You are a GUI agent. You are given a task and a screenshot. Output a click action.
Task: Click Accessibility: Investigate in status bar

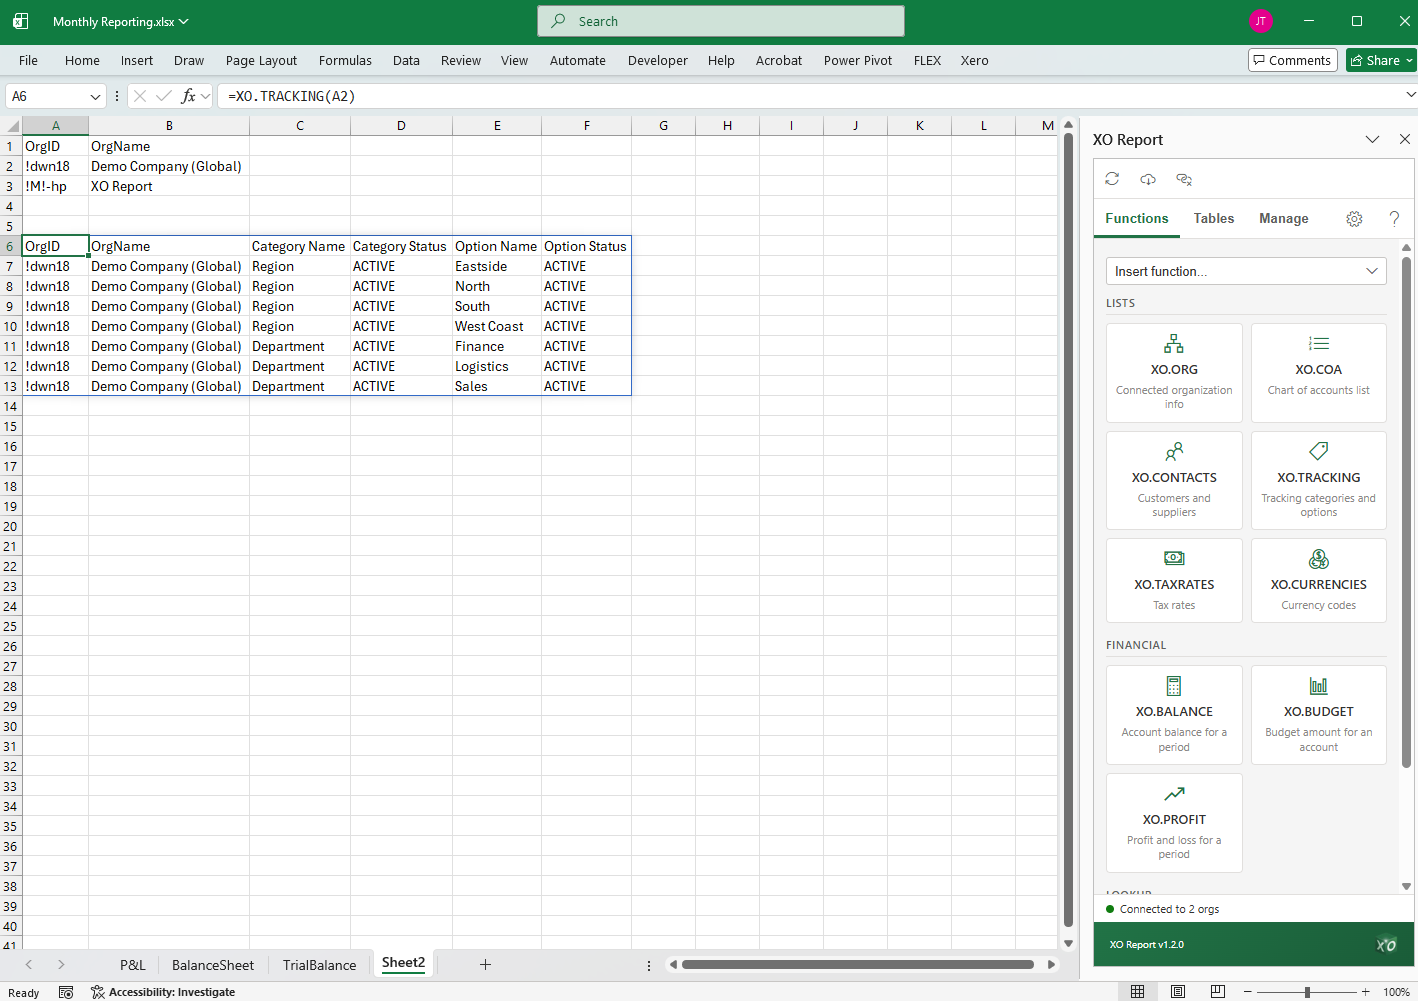pos(163,992)
